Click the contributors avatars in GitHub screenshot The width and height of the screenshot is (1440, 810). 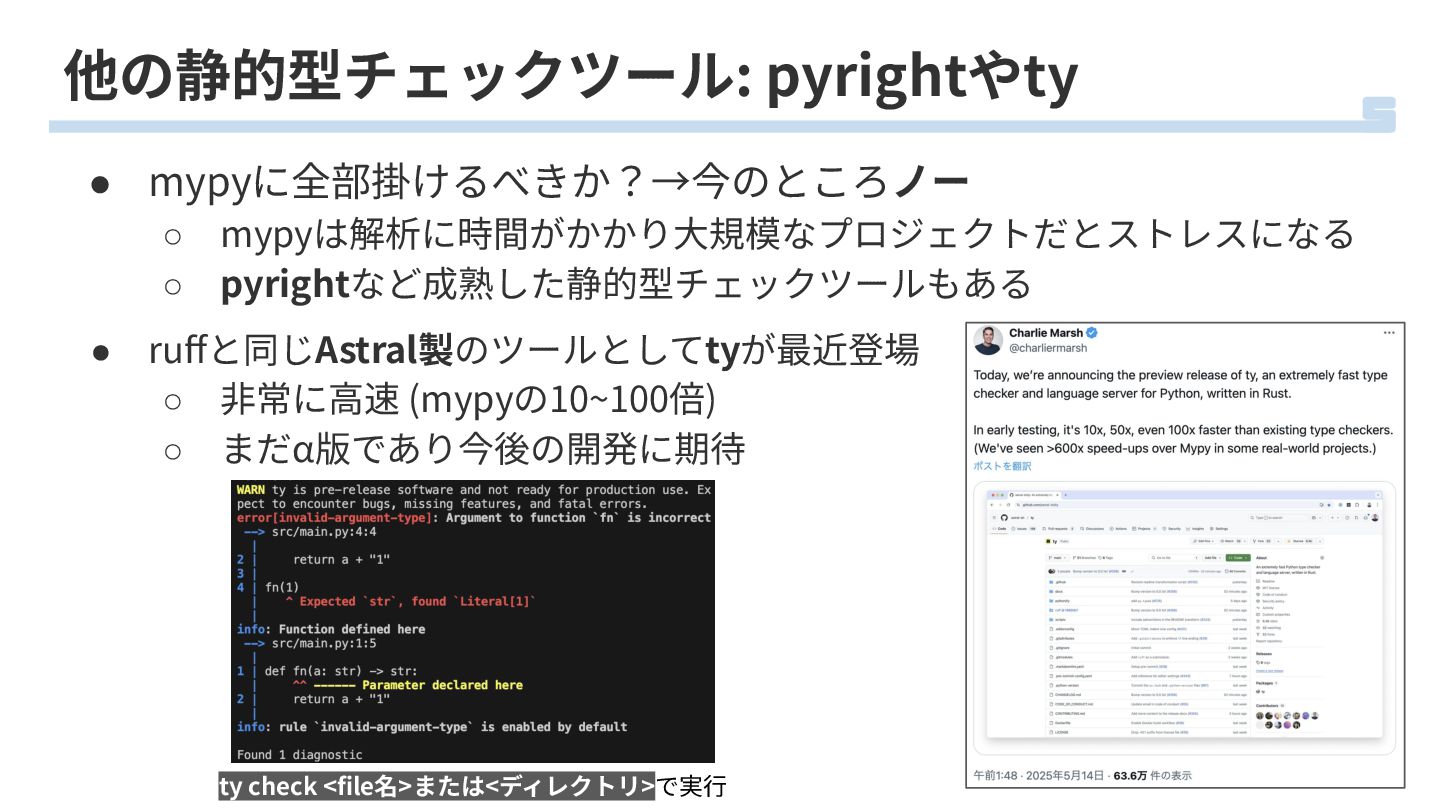click(1288, 720)
